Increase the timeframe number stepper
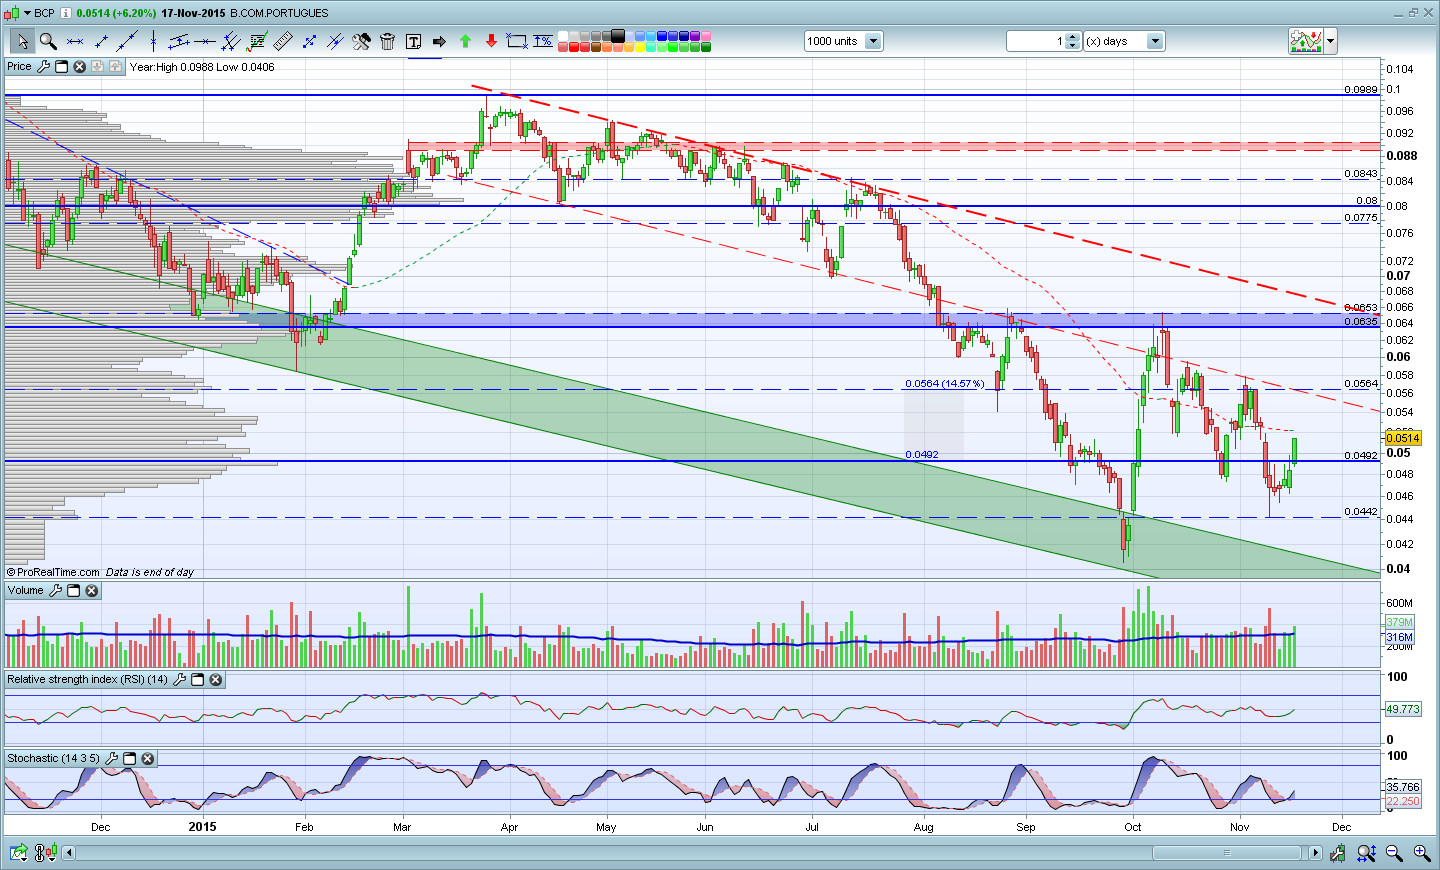The height and width of the screenshot is (870, 1440). 1073,37
